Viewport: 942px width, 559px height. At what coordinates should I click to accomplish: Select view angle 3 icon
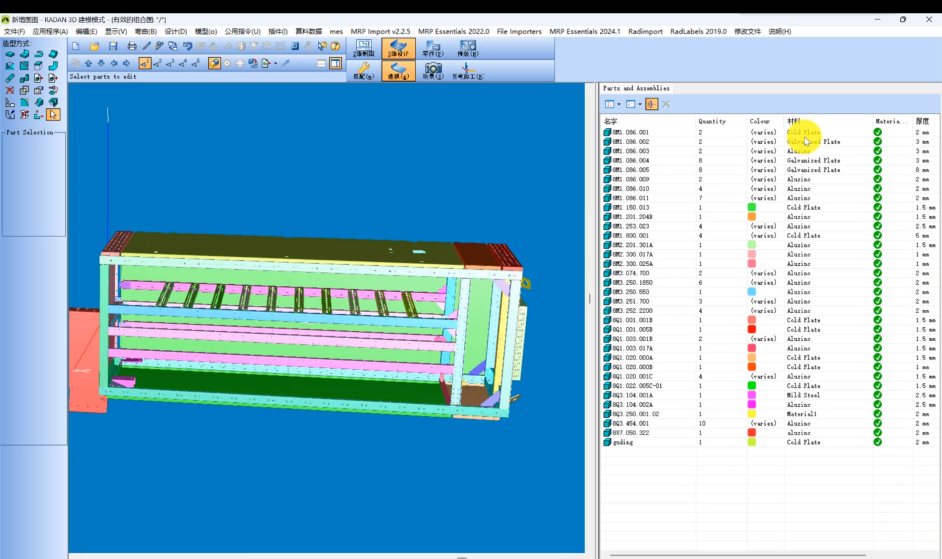[170, 63]
